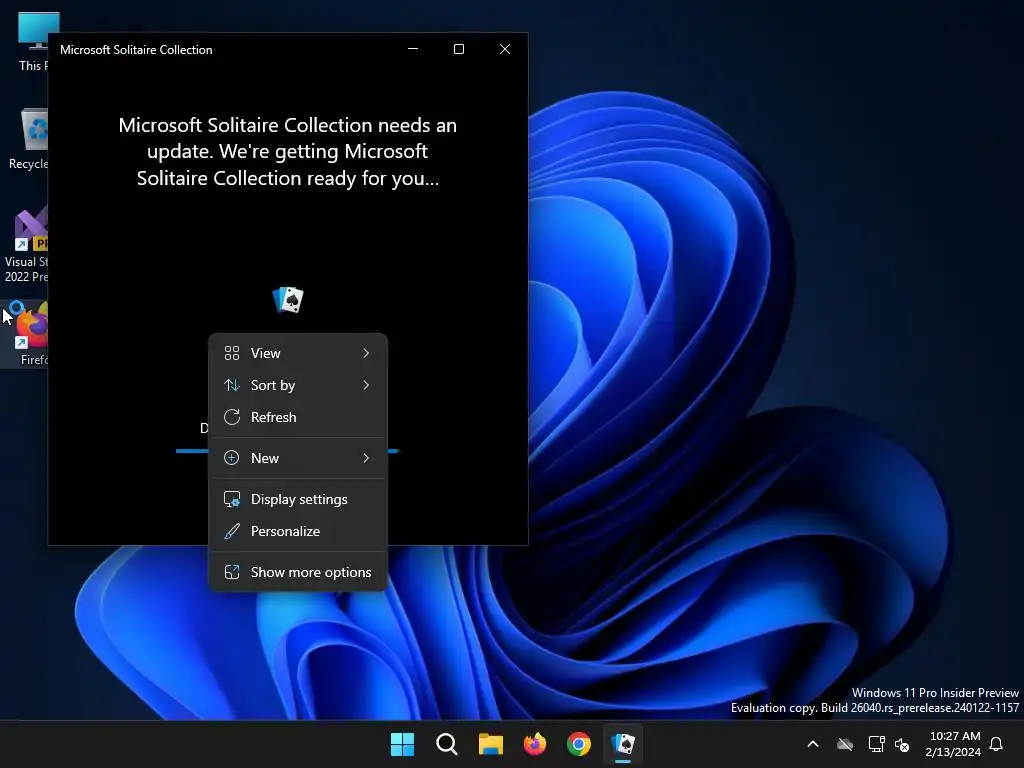Viewport: 1024px width, 768px height.
Task: Click the Personalize paintbrush icon
Action: pos(232,532)
